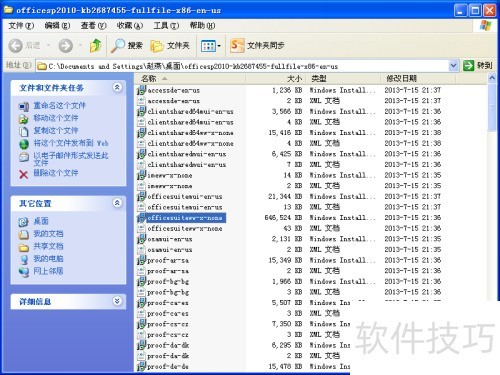This screenshot has height=375, width=500.
Task: Click the scrollbar up arrow in file list
Action: (492, 78)
